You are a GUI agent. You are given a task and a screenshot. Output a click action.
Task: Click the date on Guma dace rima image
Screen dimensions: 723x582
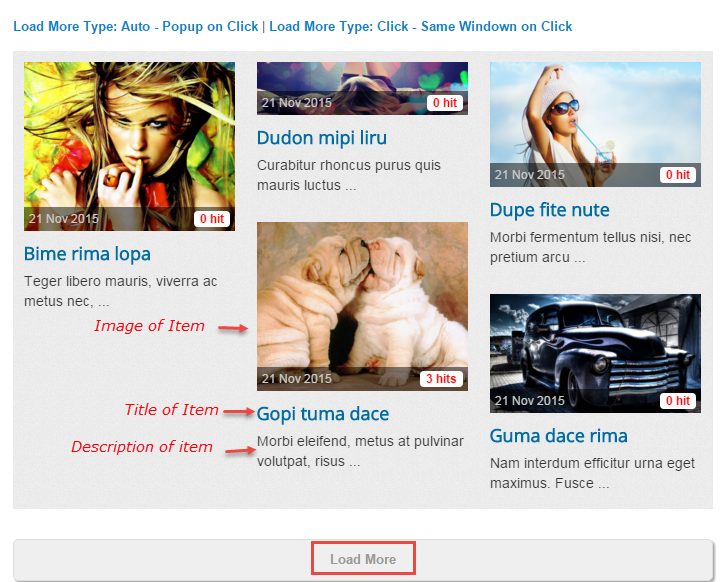coord(529,401)
